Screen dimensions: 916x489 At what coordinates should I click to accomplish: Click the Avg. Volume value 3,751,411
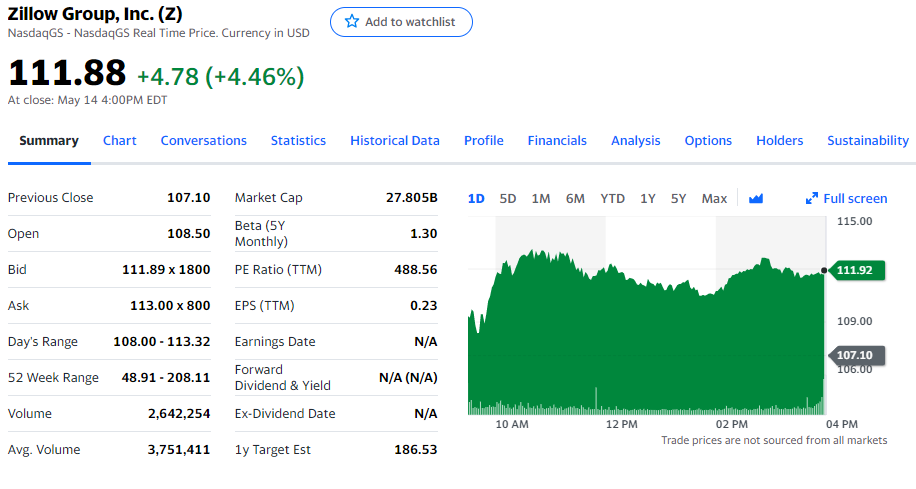coord(179,450)
